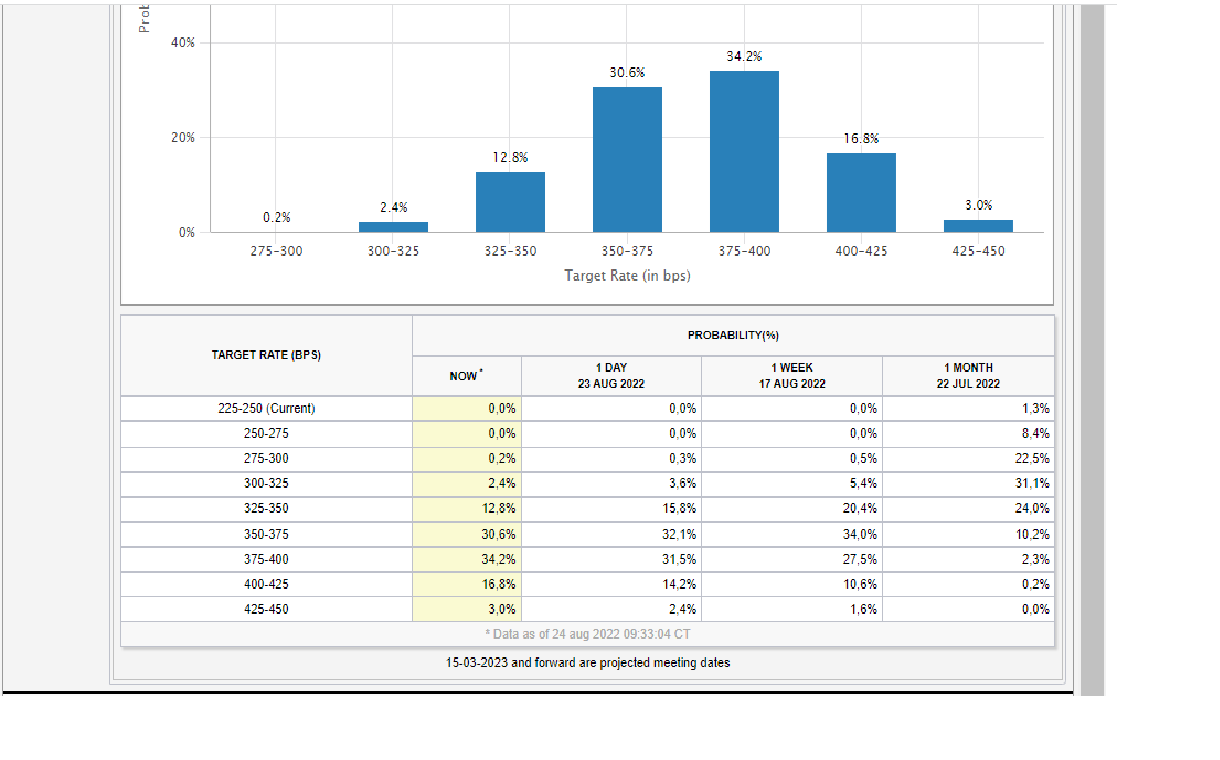The image size is (1220, 760).
Task: Click the 275-300 x-axis label
Action: pyautogui.click(x=276, y=251)
